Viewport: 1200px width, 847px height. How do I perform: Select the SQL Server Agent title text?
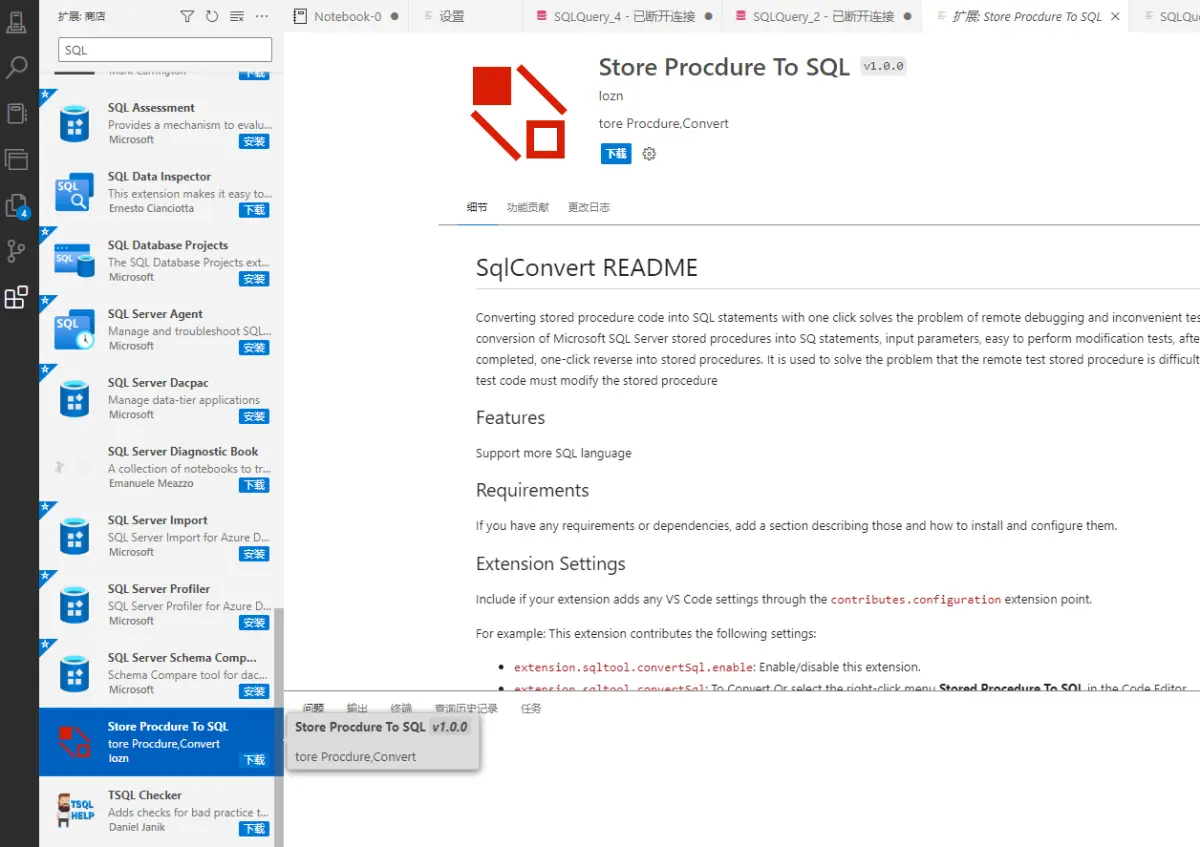point(155,314)
